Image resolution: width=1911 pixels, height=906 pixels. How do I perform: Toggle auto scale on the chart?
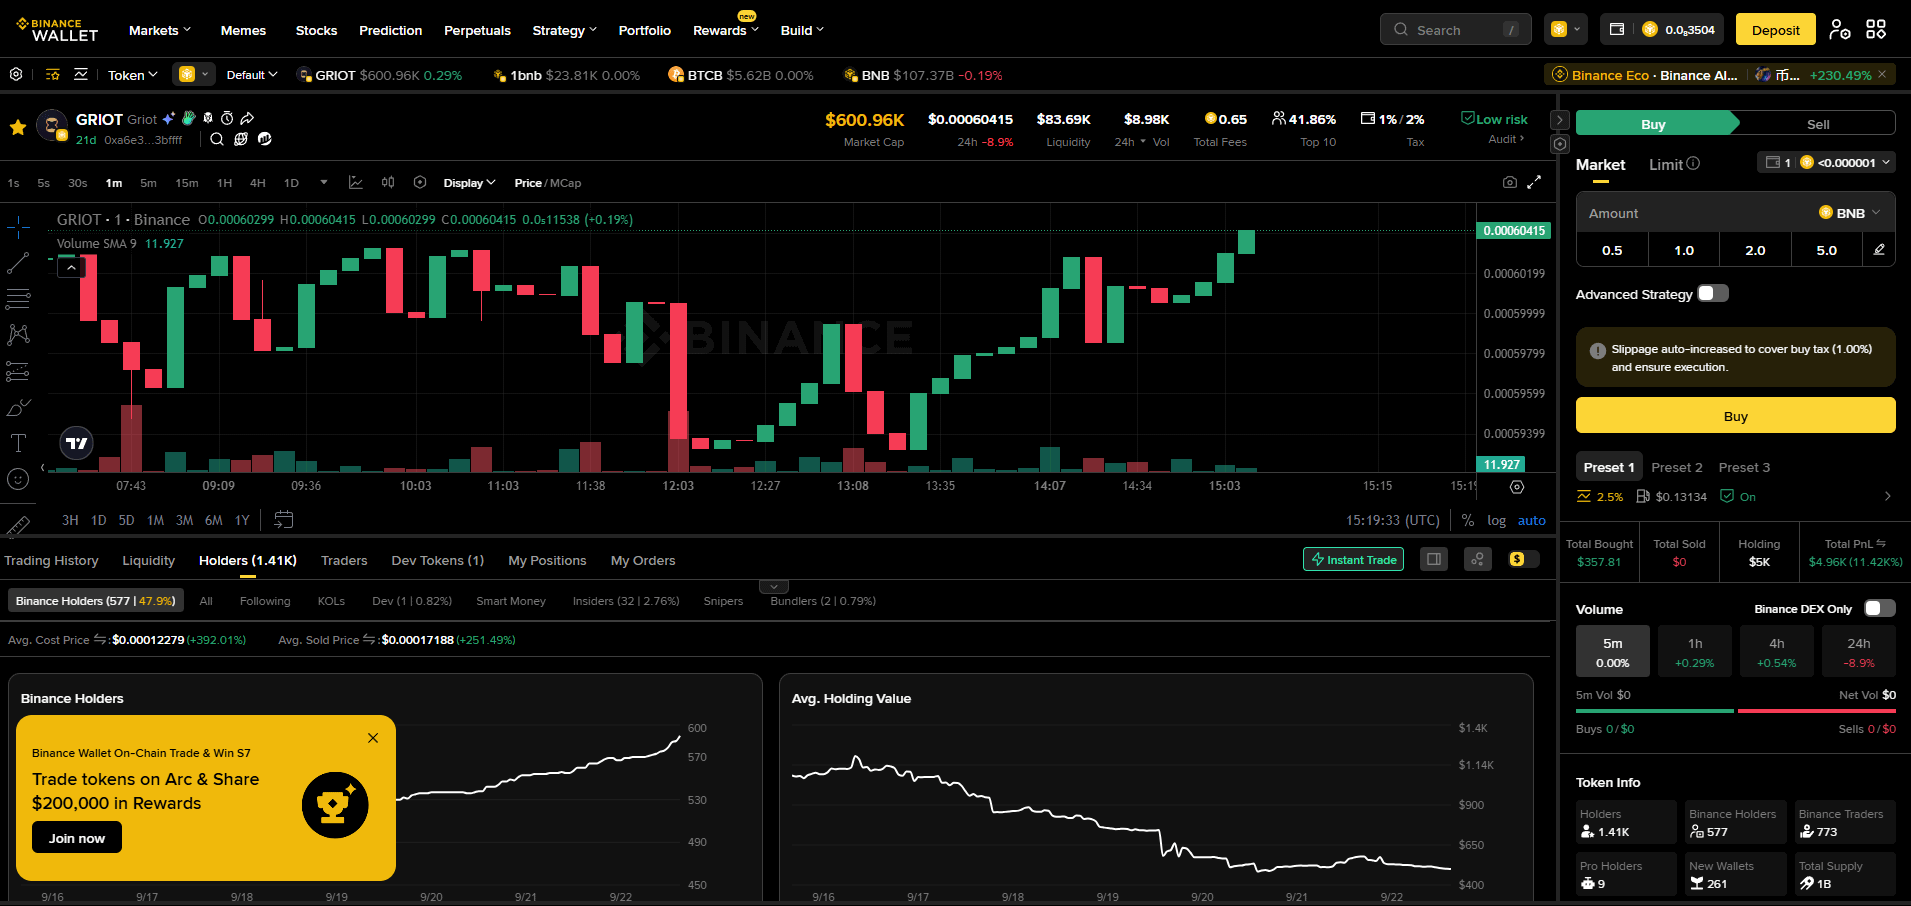point(1531,520)
